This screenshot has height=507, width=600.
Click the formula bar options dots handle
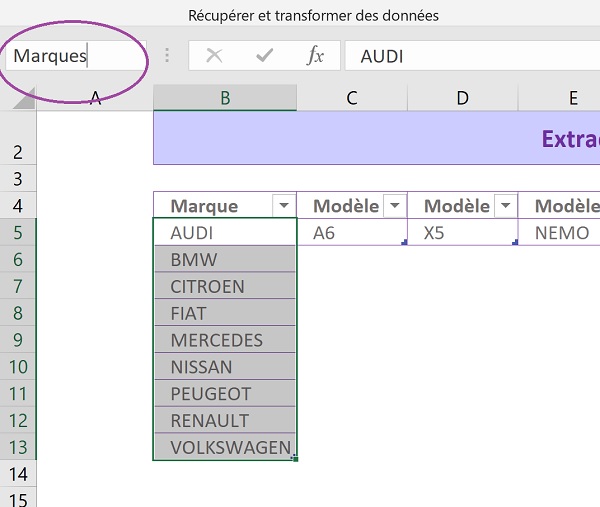click(167, 55)
